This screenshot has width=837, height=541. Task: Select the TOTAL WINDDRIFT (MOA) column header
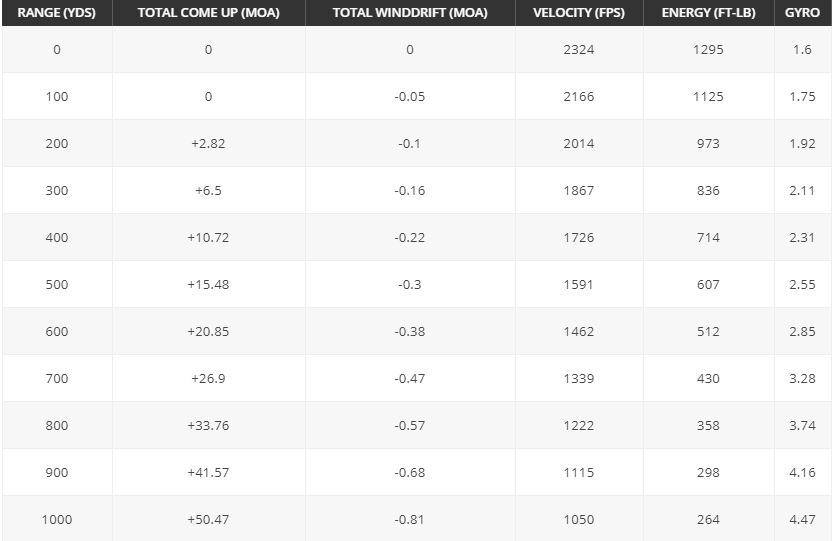(x=410, y=13)
